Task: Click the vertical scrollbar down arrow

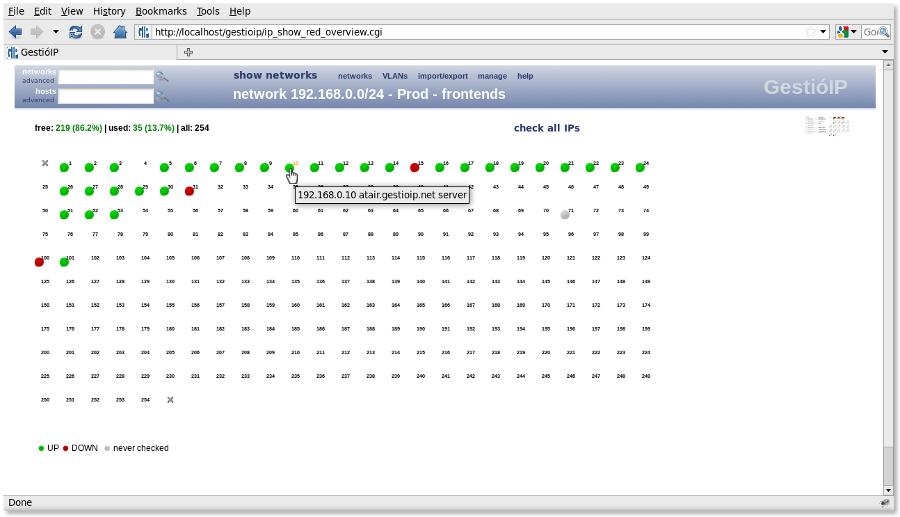Action: click(889, 490)
